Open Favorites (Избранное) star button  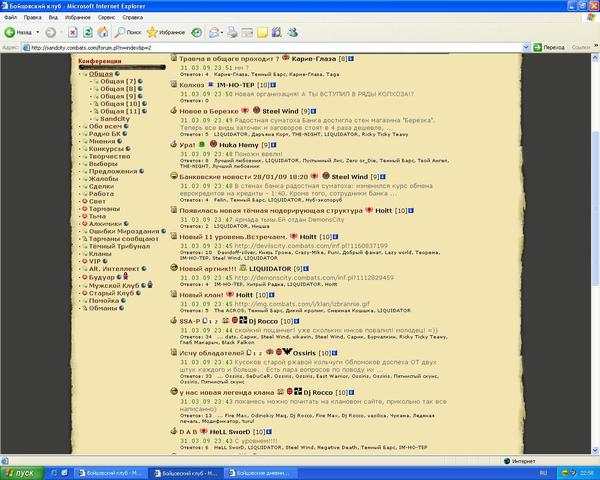[x=166, y=33]
